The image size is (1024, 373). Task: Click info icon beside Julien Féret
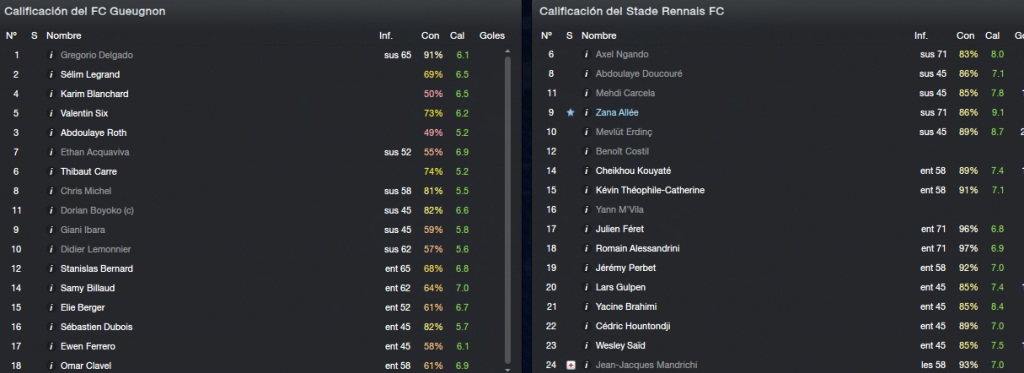coord(586,229)
